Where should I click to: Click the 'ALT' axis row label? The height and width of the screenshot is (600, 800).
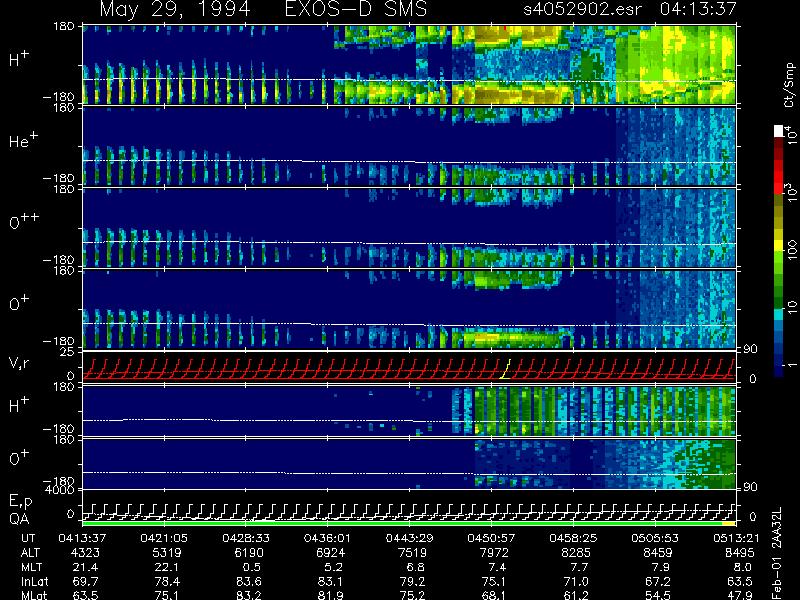click(x=30, y=553)
